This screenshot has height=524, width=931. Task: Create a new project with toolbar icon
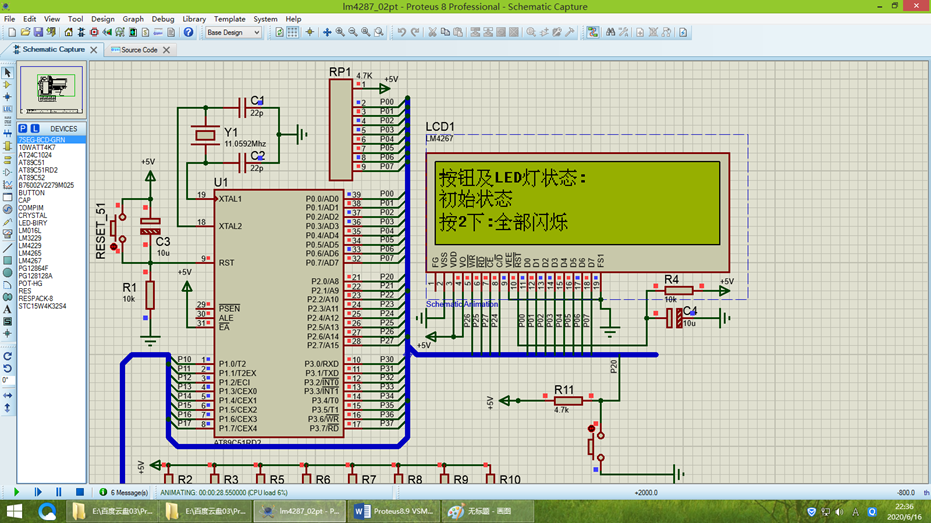click(x=12, y=32)
